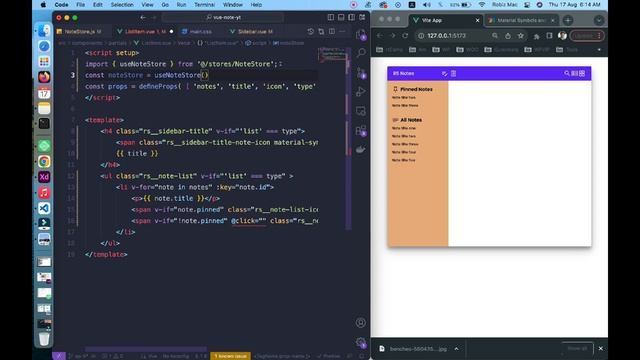Open the download item options chevron
640x360 pixels.
coord(456,349)
